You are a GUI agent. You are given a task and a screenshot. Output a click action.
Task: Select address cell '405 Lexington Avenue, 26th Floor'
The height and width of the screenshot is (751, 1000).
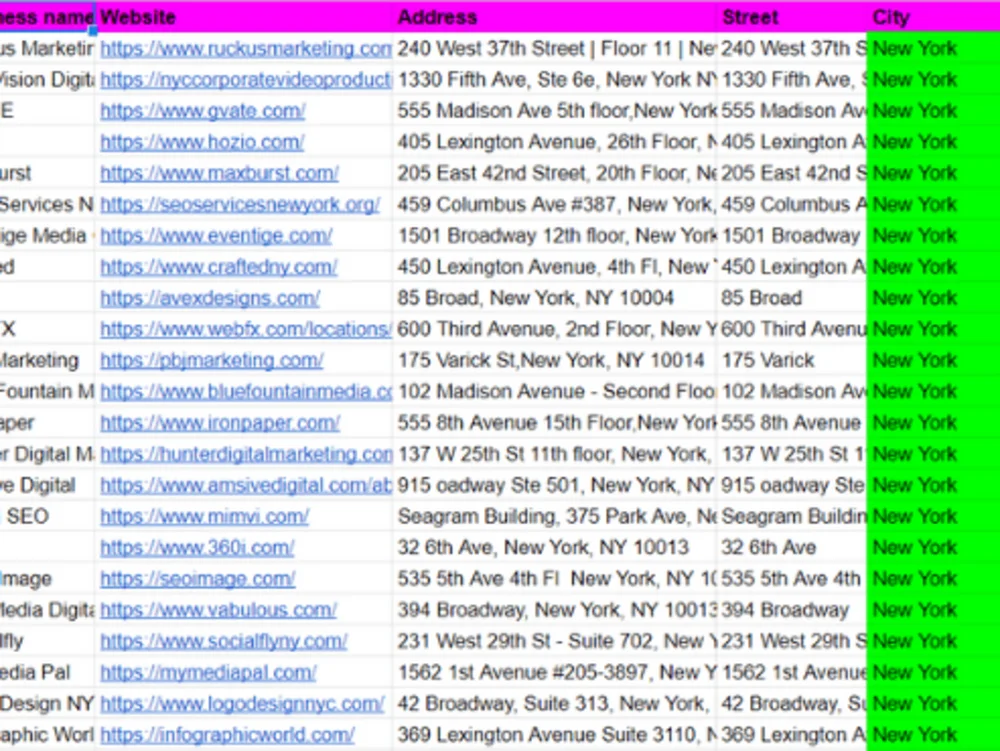click(x=555, y=142)
